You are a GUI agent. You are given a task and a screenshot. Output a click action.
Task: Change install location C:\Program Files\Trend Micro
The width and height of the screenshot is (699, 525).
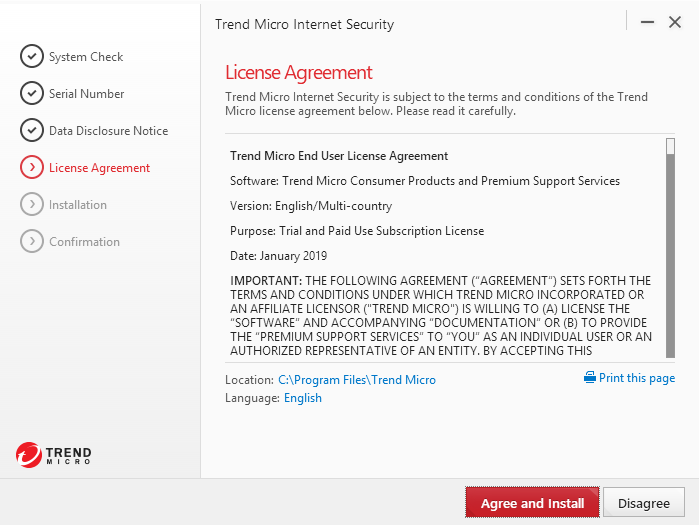(x=357, y=380)
